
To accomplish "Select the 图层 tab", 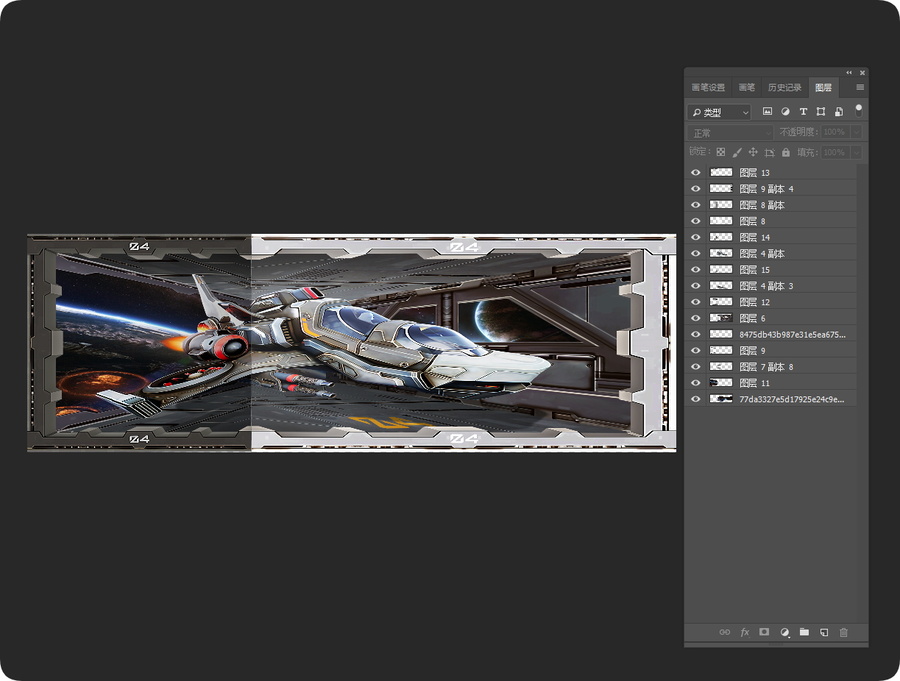I will pyautogui.click(x=823, y=87).
